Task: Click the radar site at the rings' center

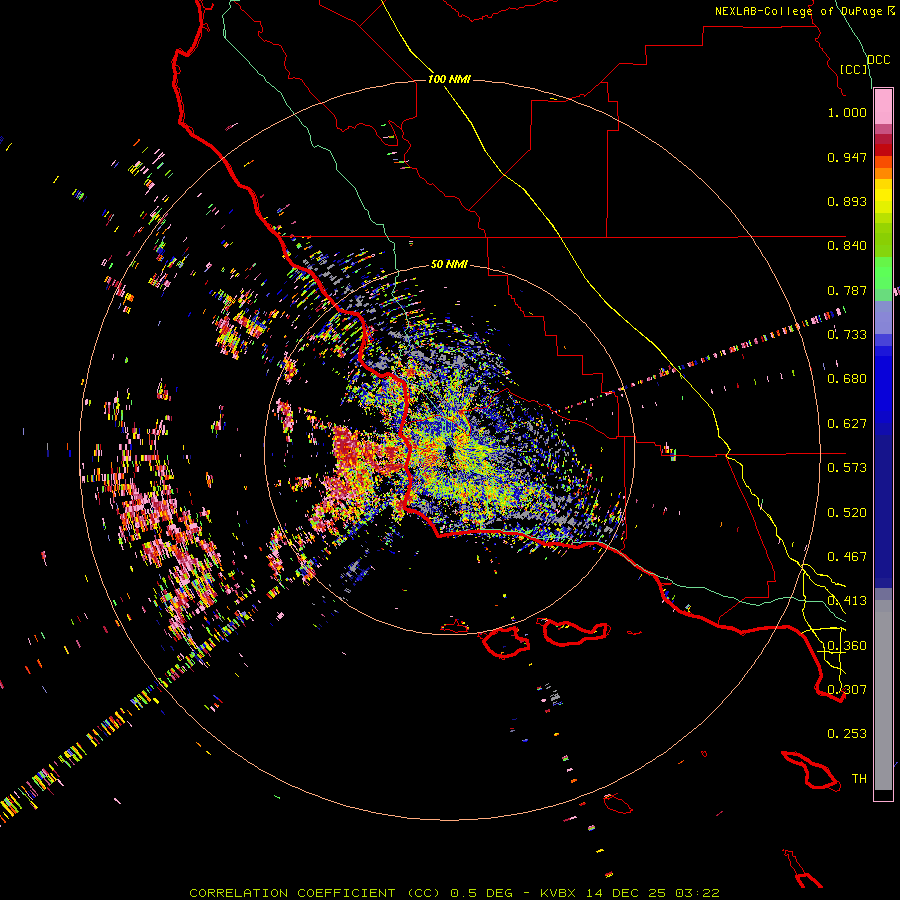Action: [x=449, y=452]
